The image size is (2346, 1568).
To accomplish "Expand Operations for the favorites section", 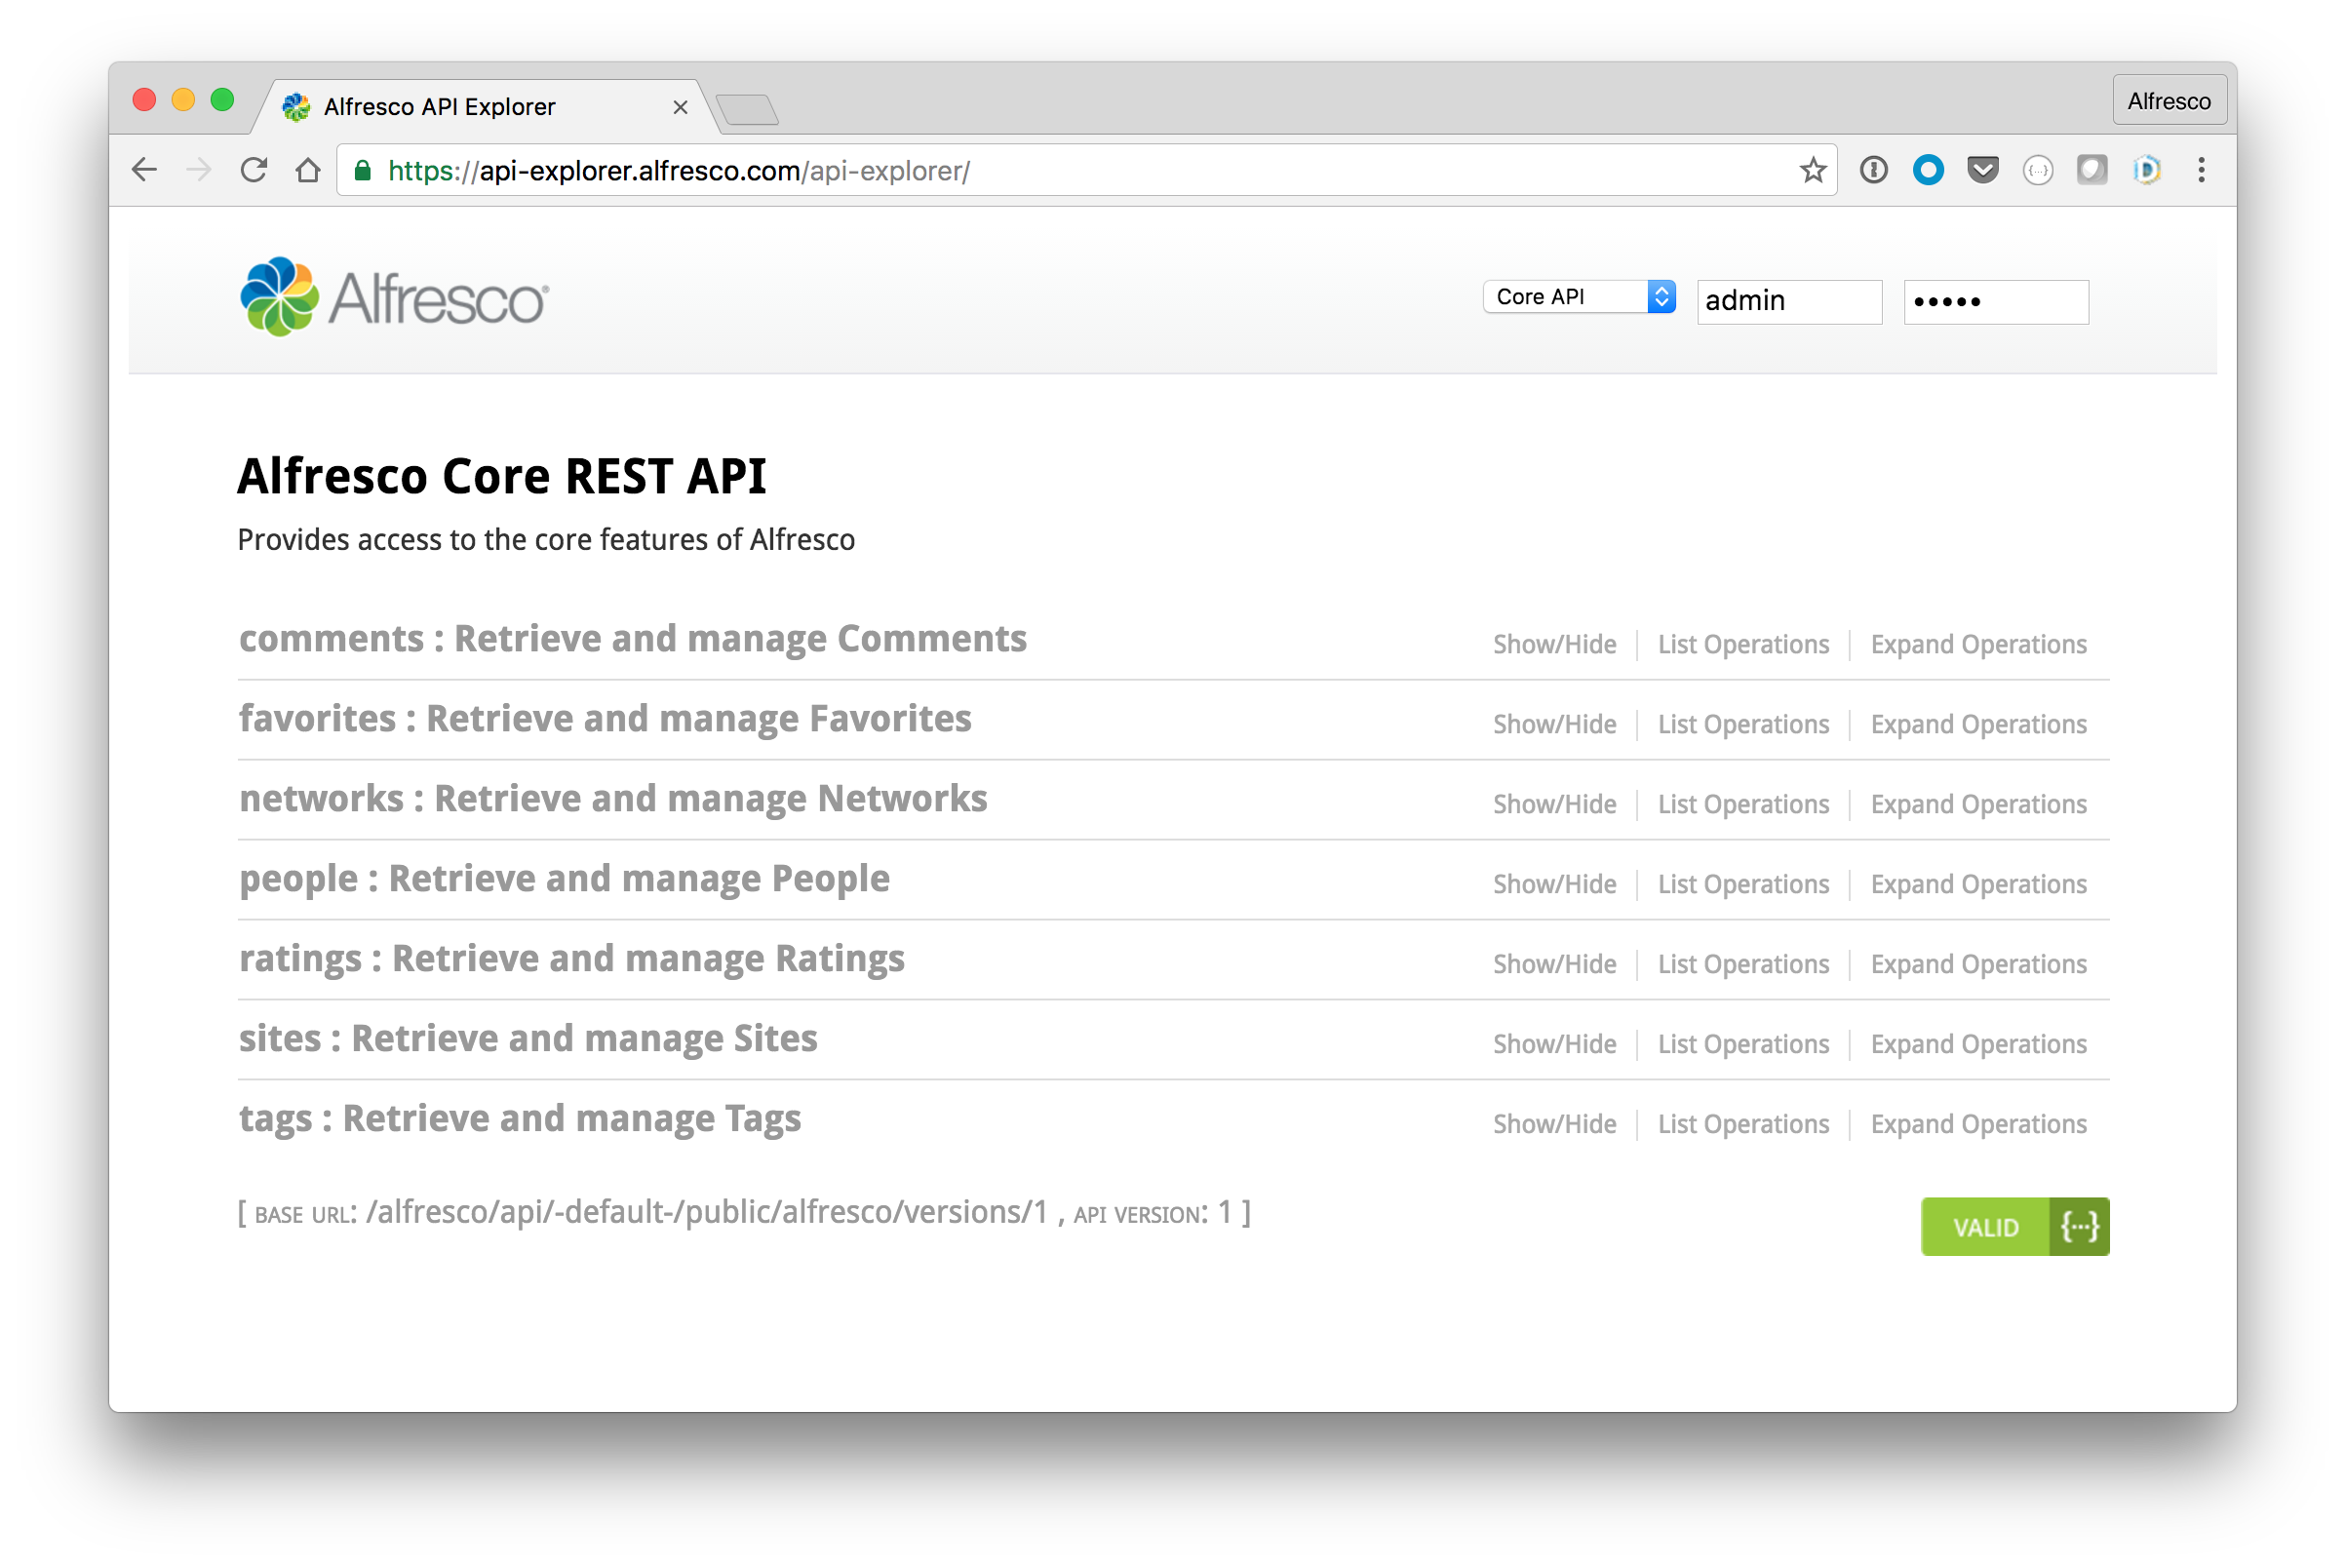I will (x=1978, y=725).
